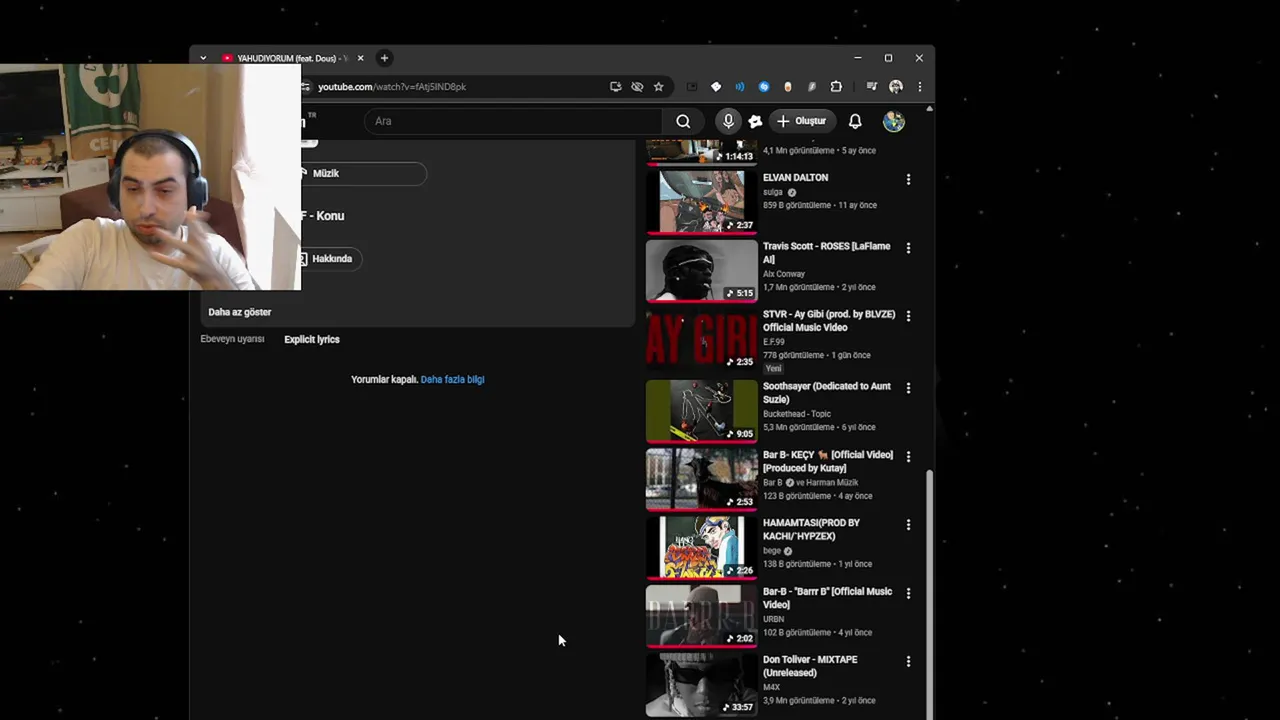1280x720 pixels.
Task: Open the 1:14:13 video thumbnail at top
Action: coord(701,151)
